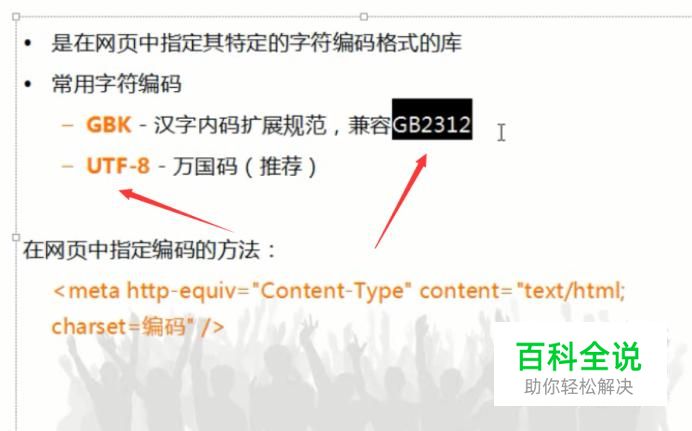Click the 兼容 word before GB2312
The height and width of the screenshot is (431, 692).
(x=369, y=125)
